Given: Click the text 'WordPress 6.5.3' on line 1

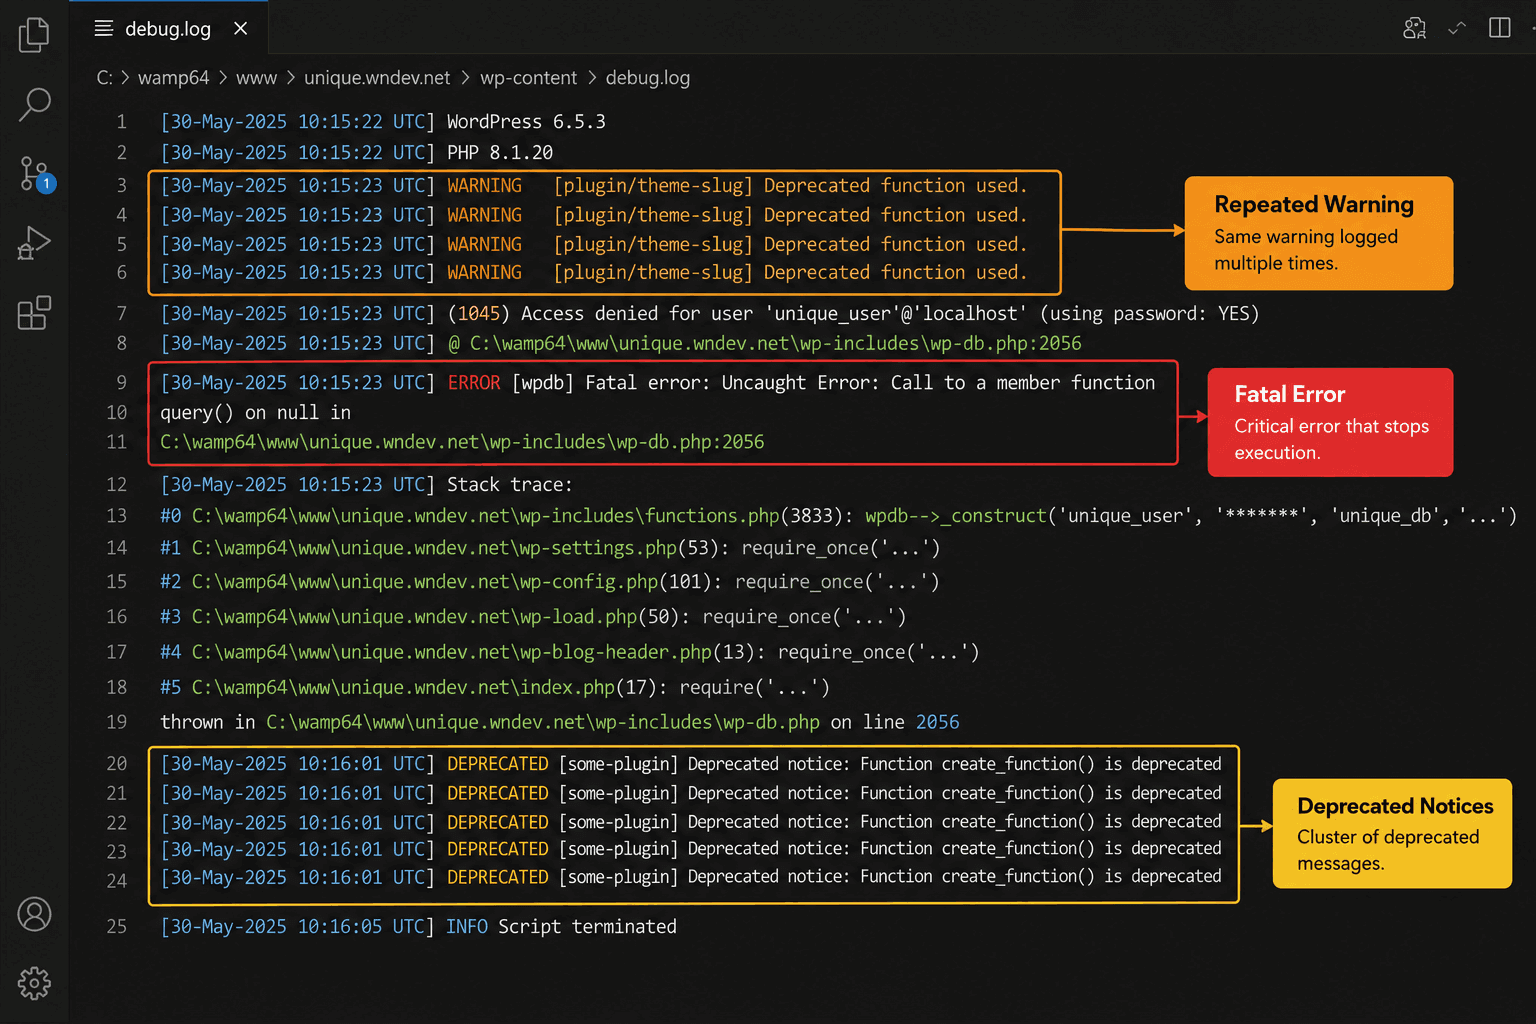Looking at the screenshot, I should click(526, 121).
